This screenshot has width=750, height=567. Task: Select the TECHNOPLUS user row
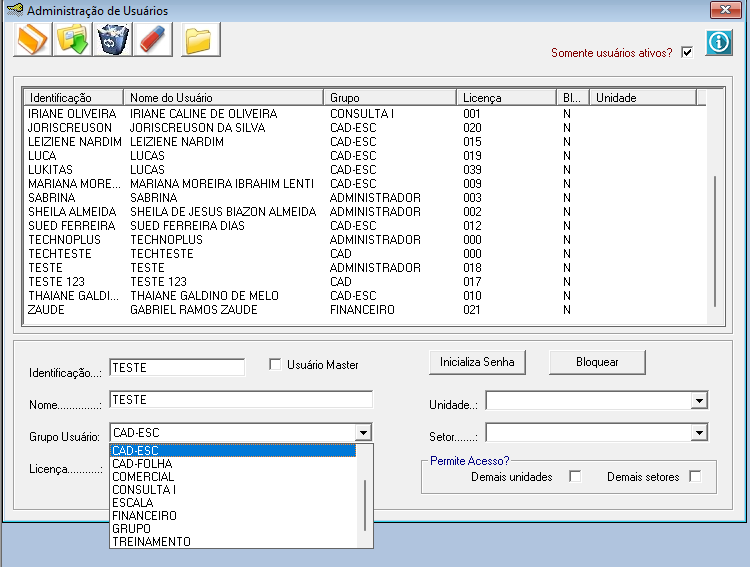click(365, 240)
